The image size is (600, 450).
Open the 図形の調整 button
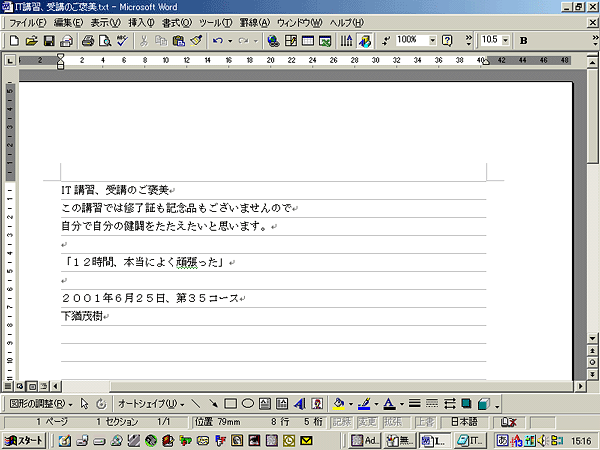click(x=40, y=404)
